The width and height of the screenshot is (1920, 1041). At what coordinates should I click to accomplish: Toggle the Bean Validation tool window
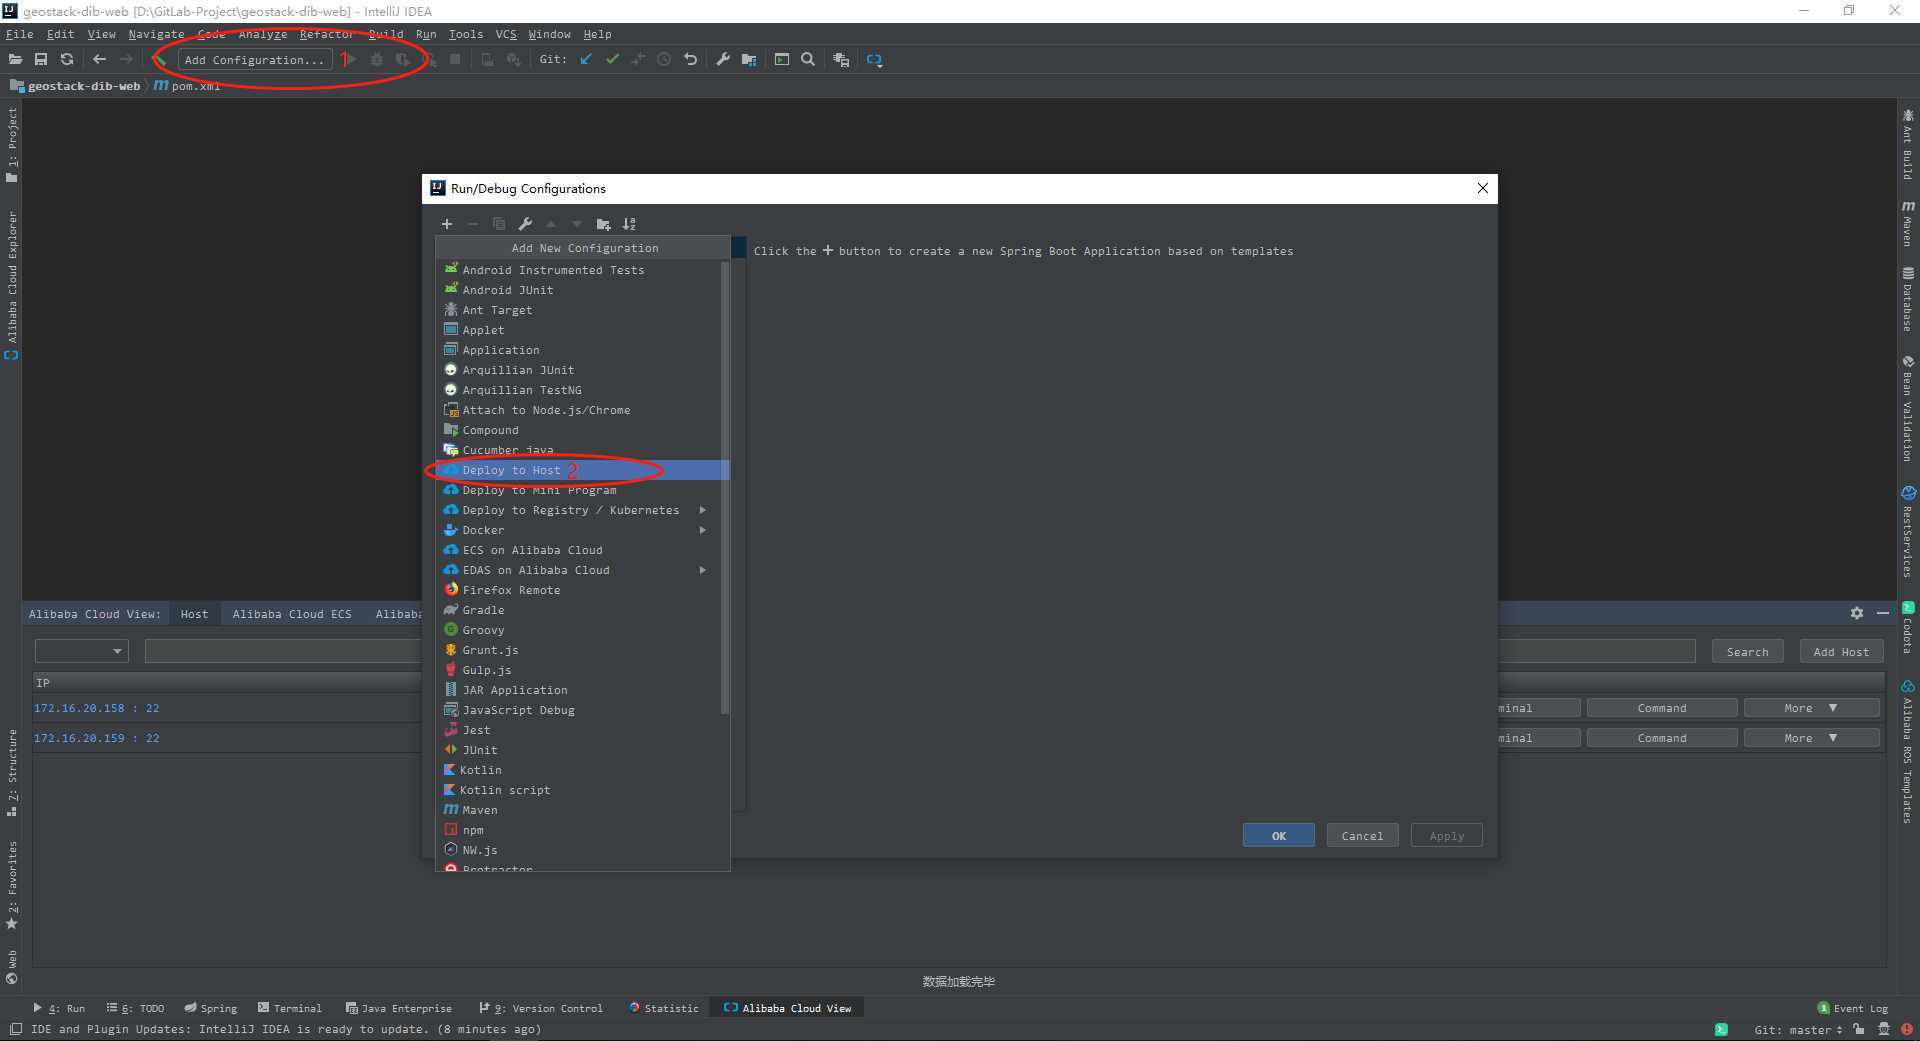(x=1908, y=408)
